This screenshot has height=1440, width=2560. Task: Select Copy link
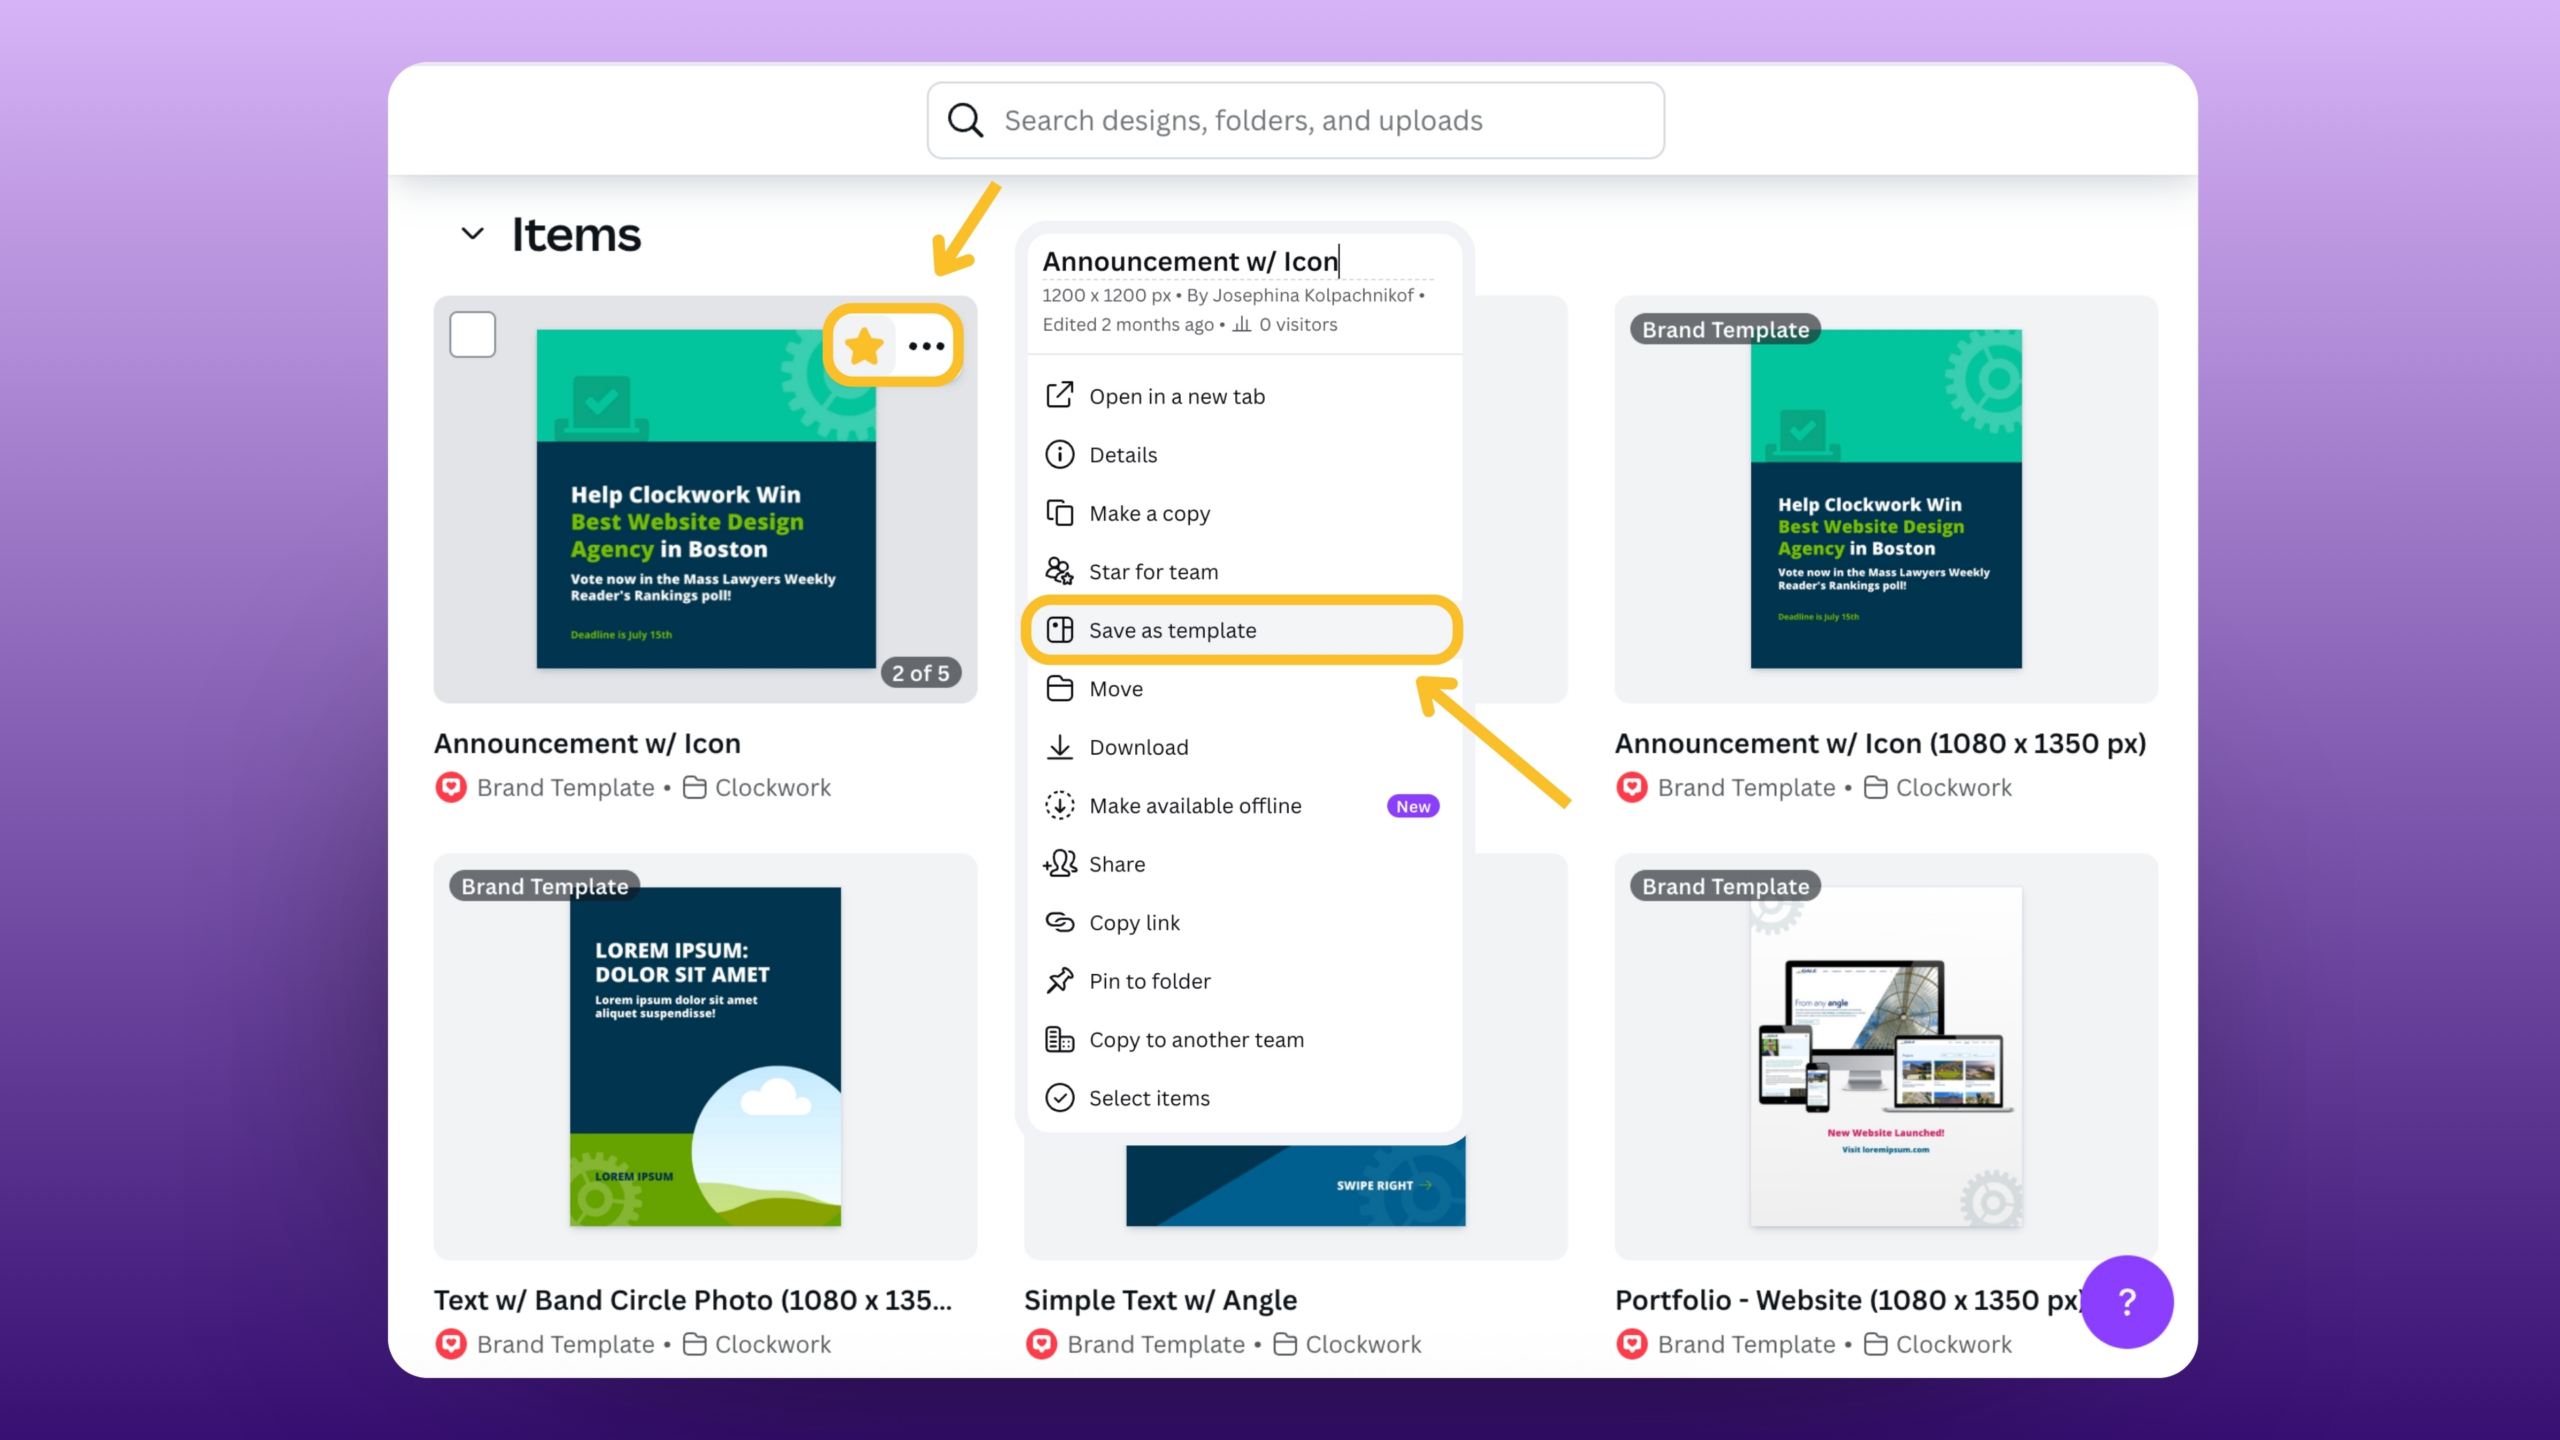point(1244,923)
